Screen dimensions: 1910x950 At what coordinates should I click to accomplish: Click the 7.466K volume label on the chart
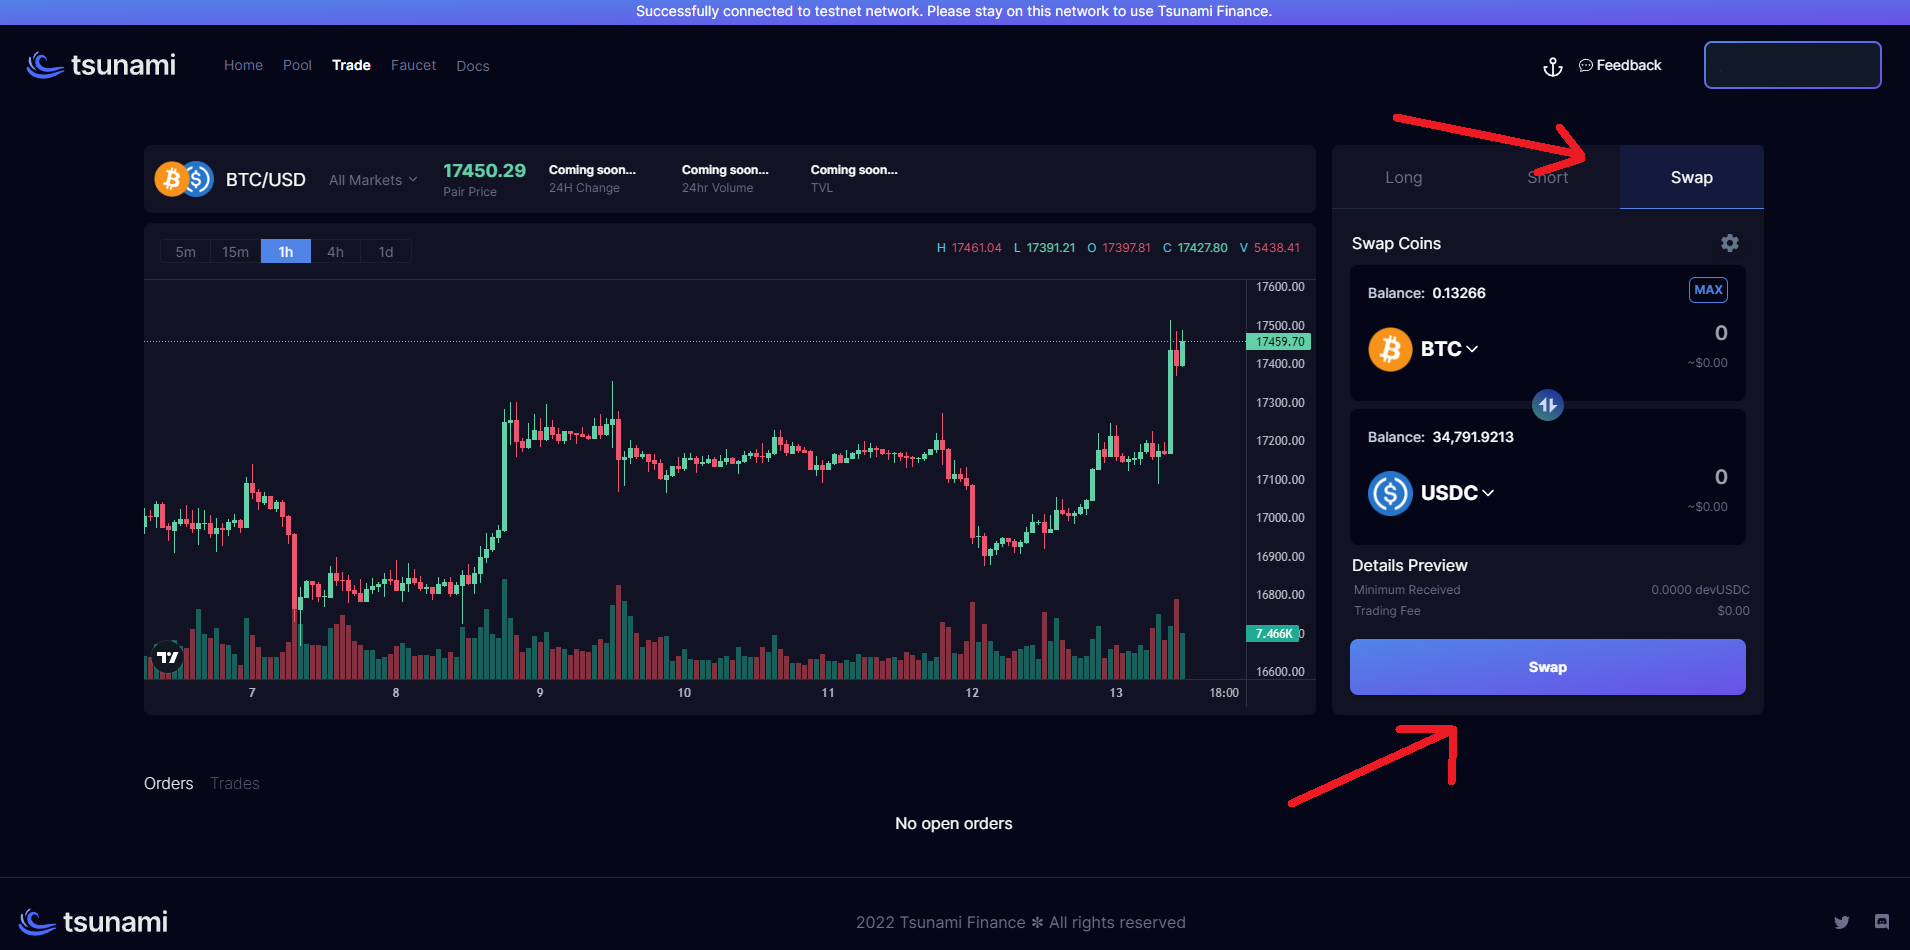(x=1273, y=634)
